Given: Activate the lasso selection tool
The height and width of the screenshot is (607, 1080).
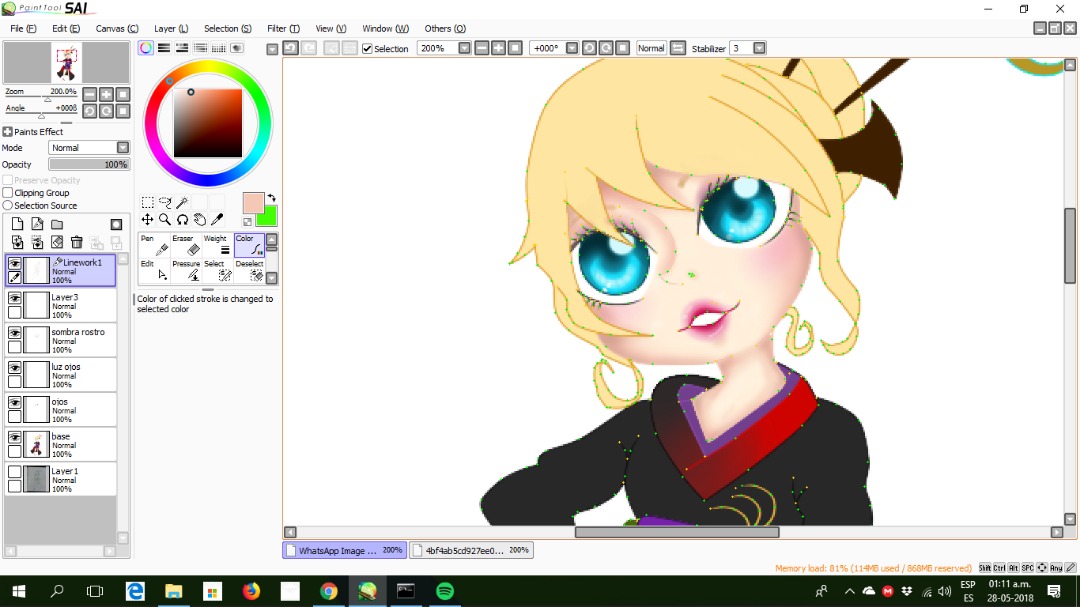Looking at the screenshot, I should pos(165,202).
